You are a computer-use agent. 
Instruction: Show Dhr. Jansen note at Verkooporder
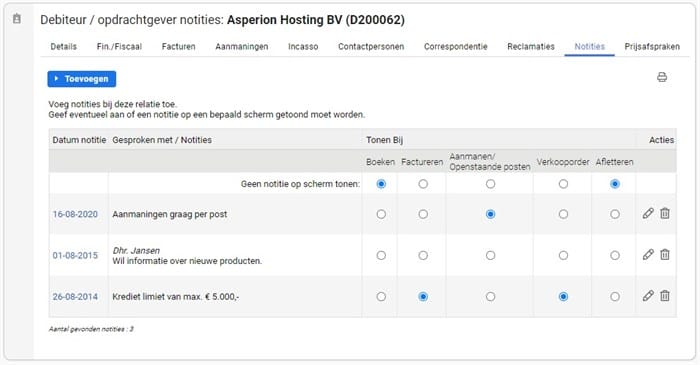(x=563, y=255)
